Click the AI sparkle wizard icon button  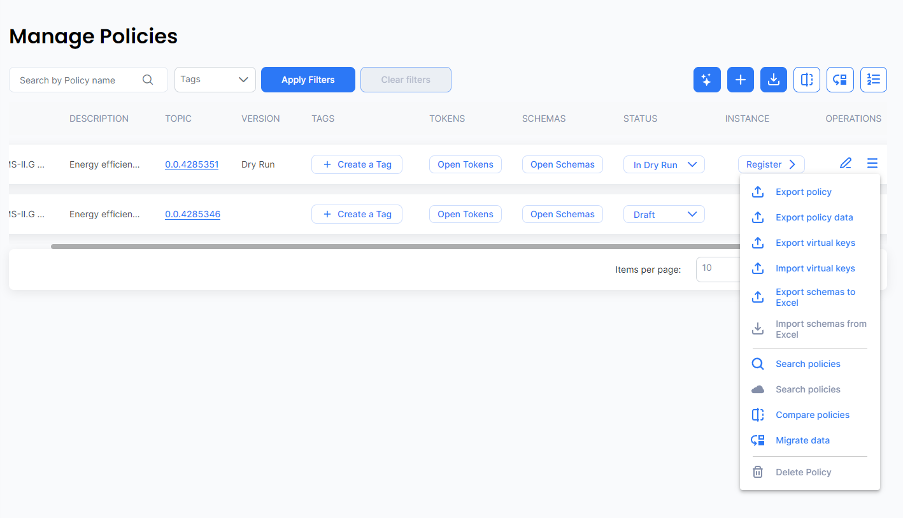coord(707,80)
